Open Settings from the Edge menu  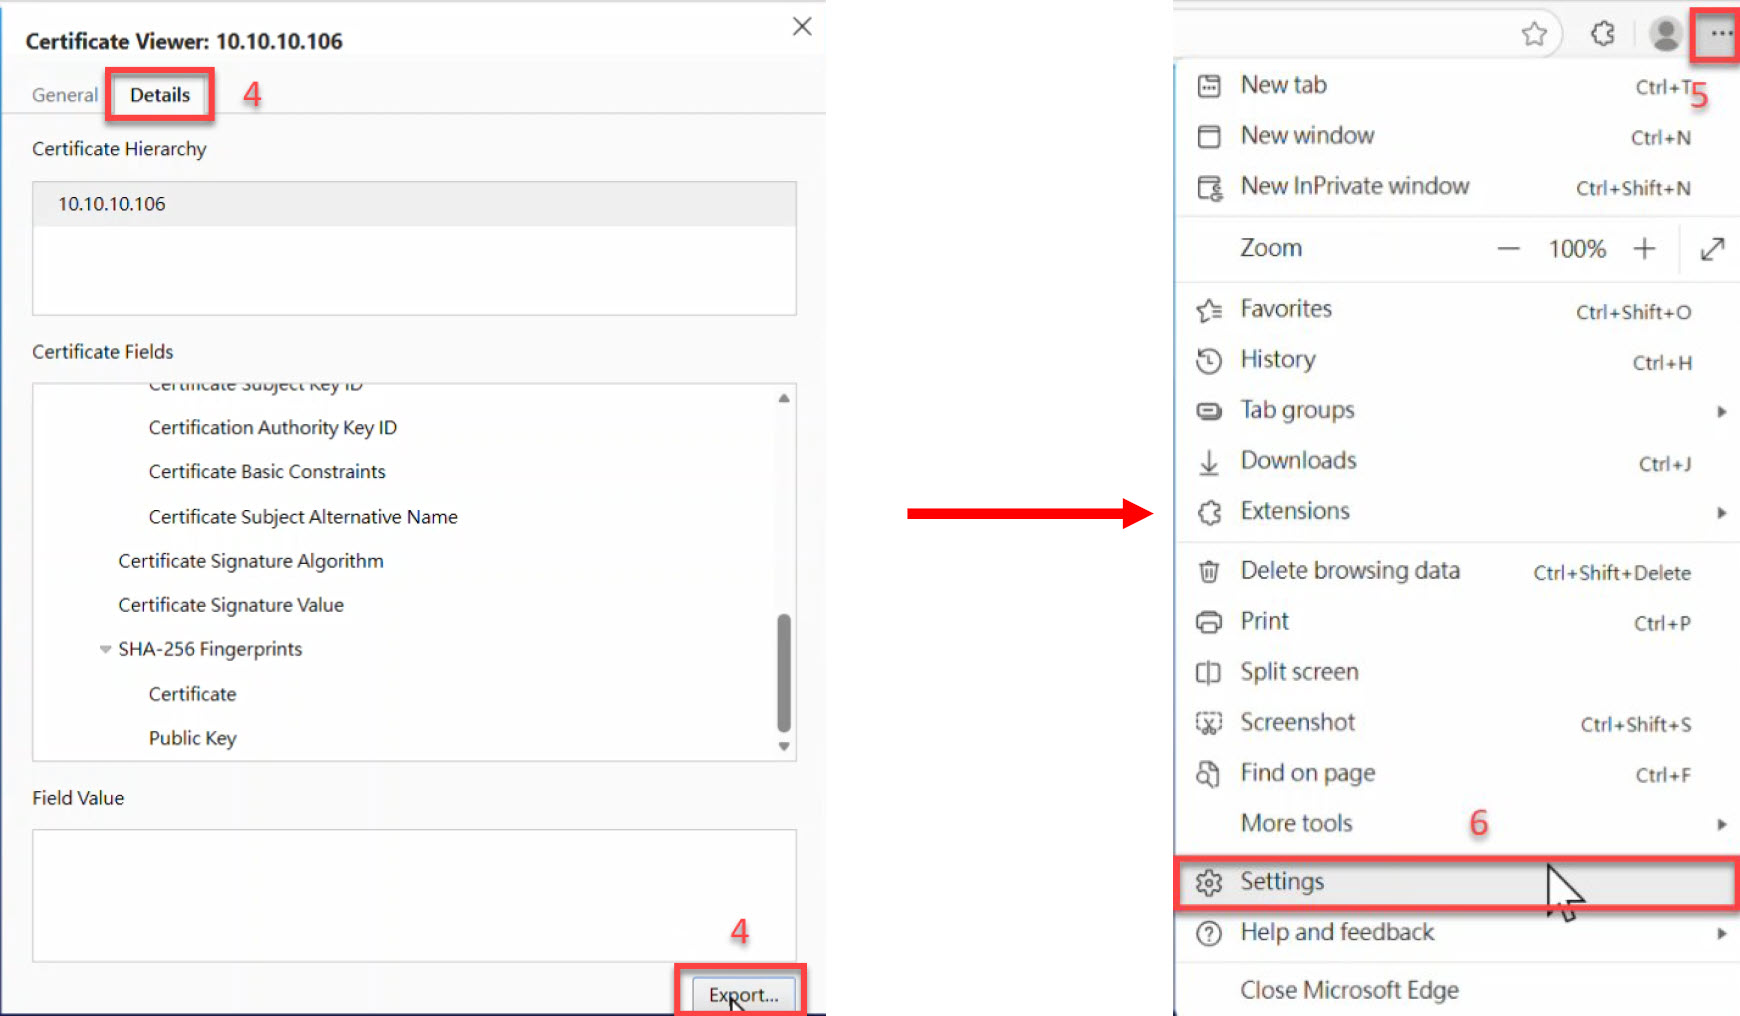coord(1282,881)
